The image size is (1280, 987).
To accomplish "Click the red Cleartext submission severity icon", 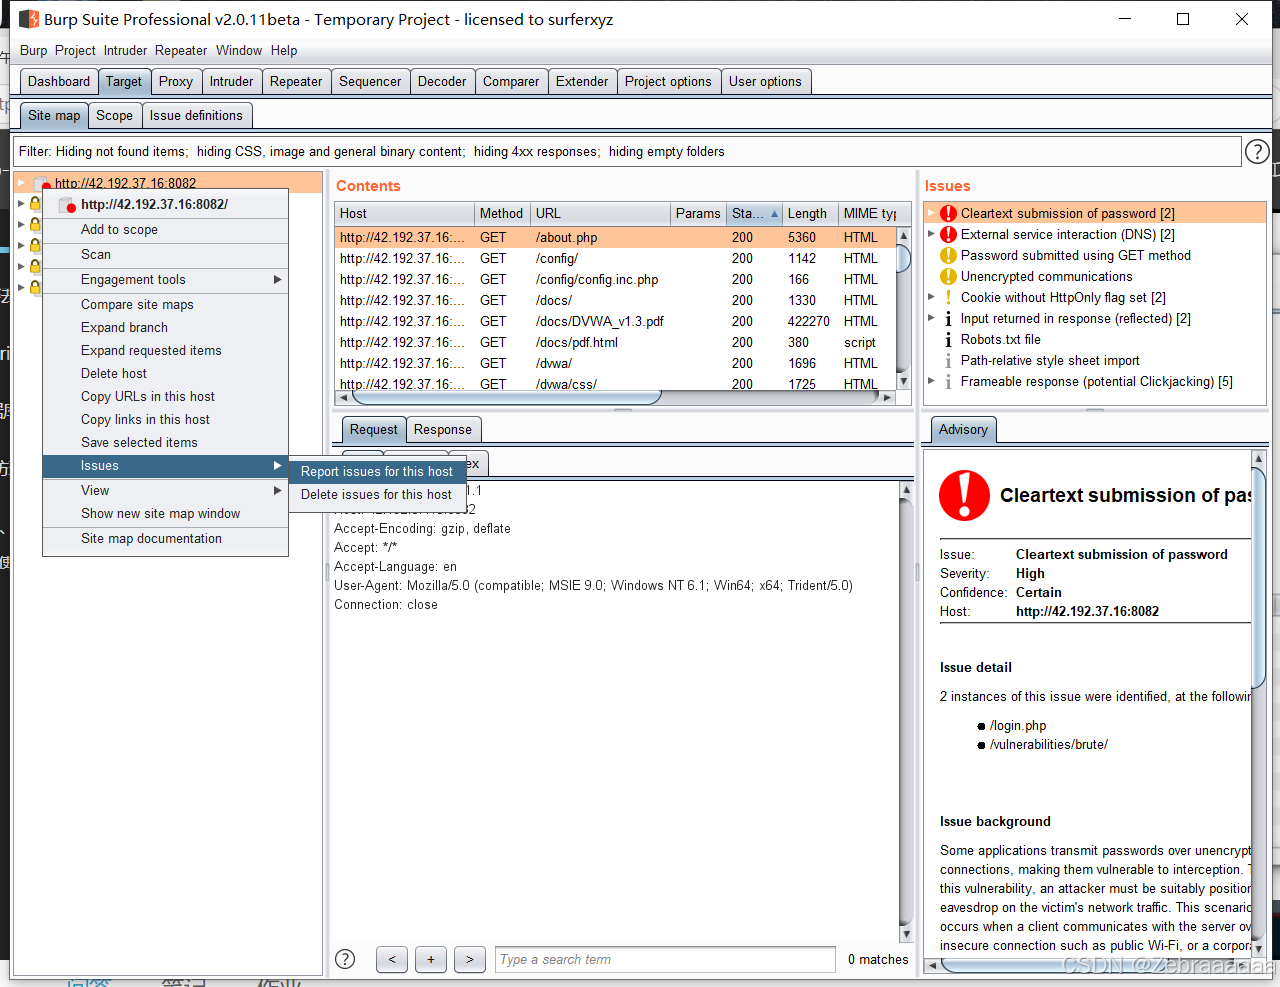I will [x=948, y=213].
